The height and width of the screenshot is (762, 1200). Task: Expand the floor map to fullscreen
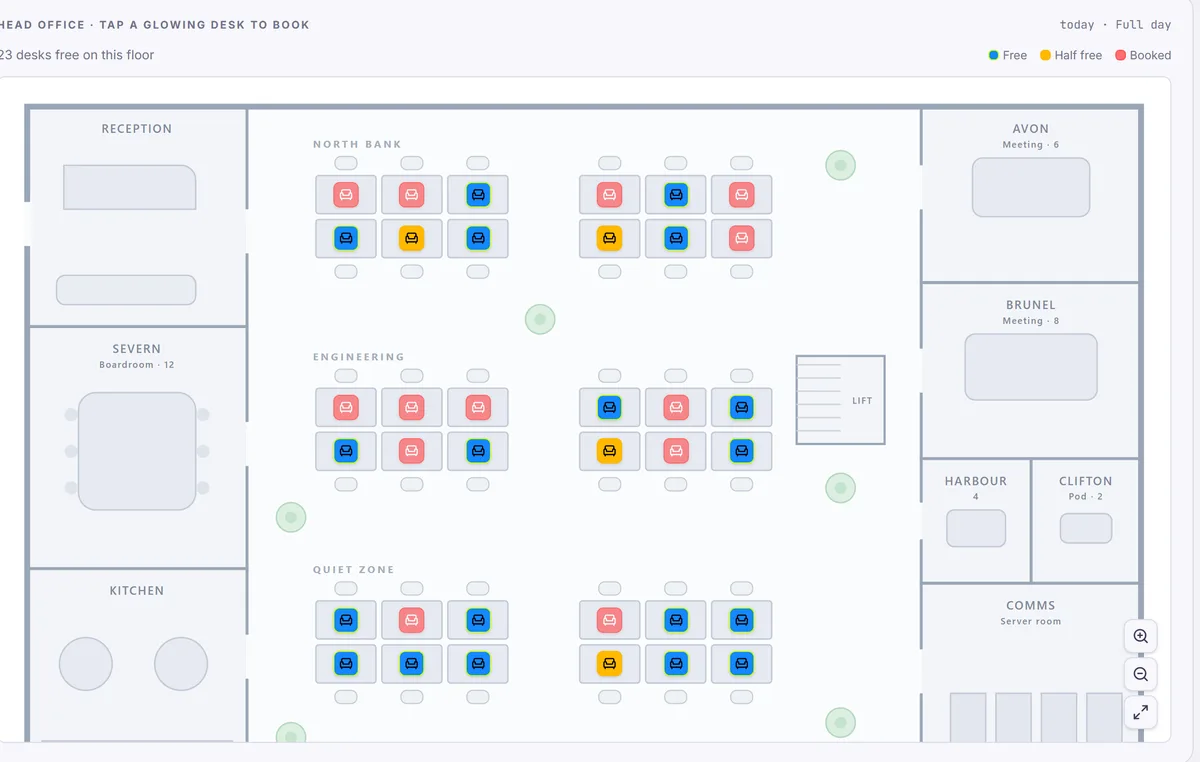coord(1141,713)
